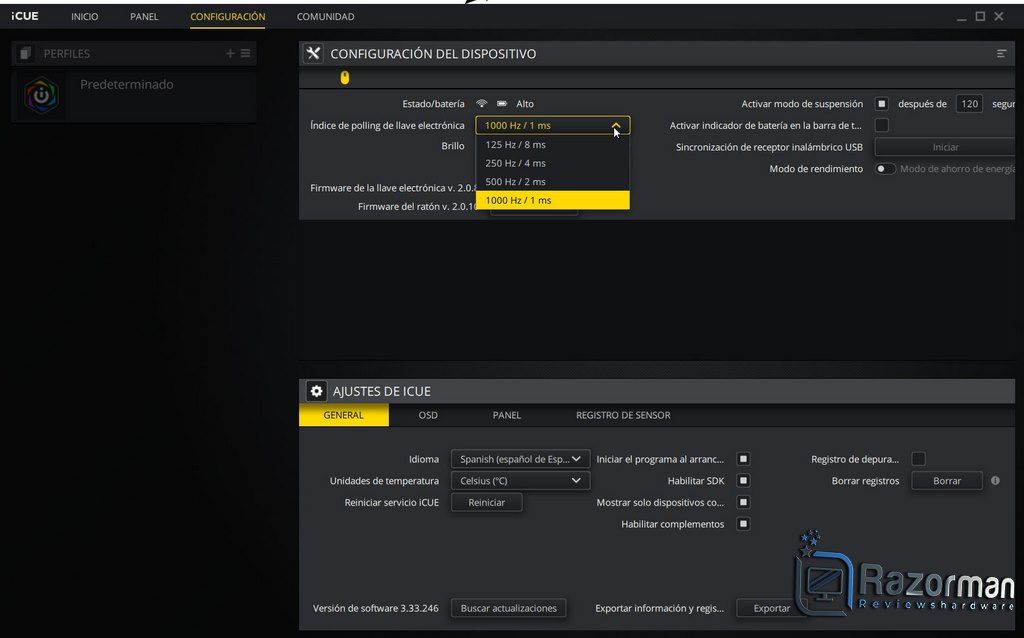Open the INICIO menu
The image size is (1024, 638).
tap(85, 16)
